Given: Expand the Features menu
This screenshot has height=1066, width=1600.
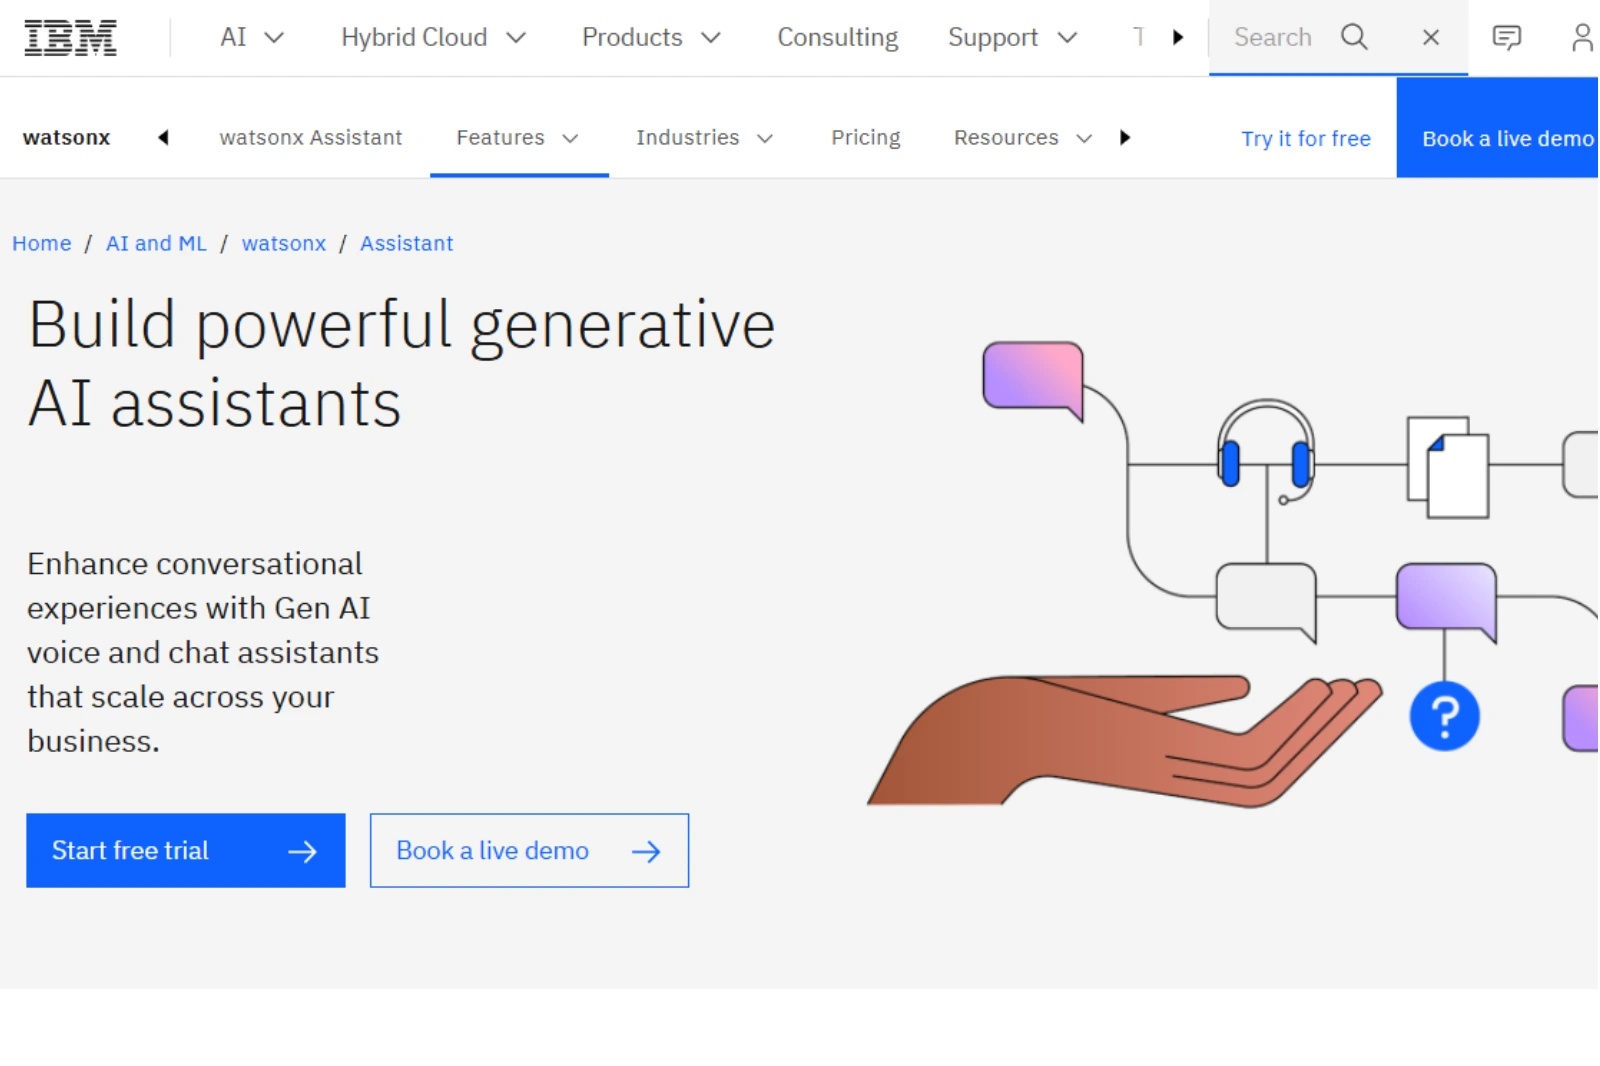Looking at the screenshot, I should pos(517,137).
